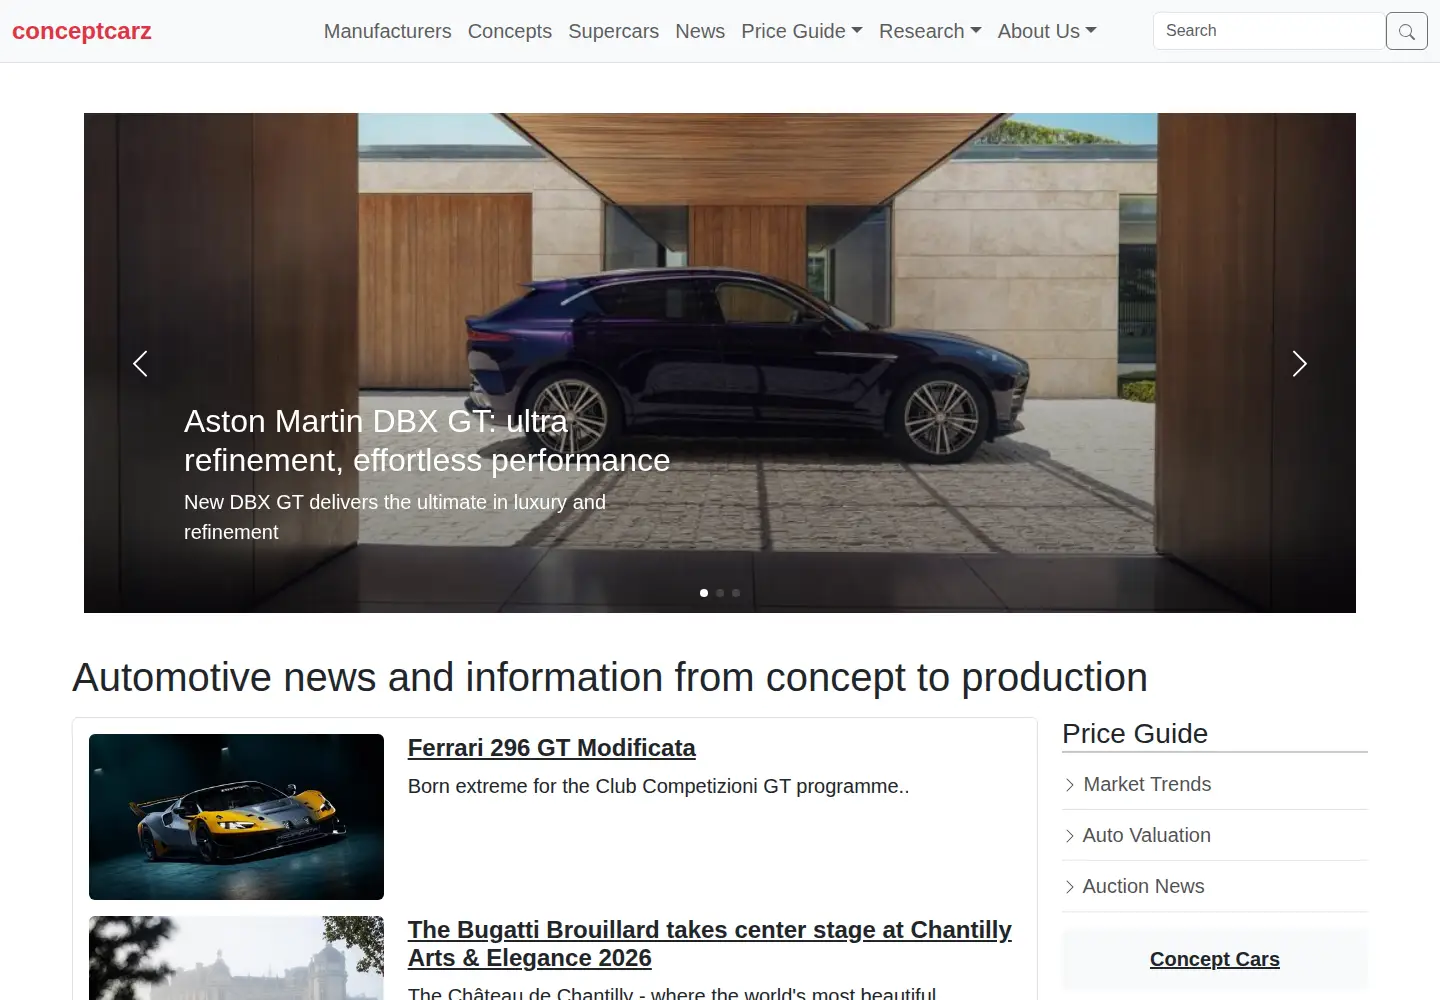Click the 'New DBX GT delivers' caption
The height and width of the screenshot is (1000, 1440).
coord(395,517)
